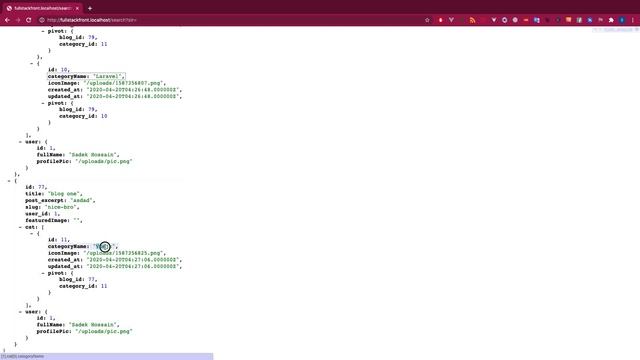The height and width of the screenshot is (360, 640).
Task: Focus the address bar URL field
Action: tap(233, 20)
